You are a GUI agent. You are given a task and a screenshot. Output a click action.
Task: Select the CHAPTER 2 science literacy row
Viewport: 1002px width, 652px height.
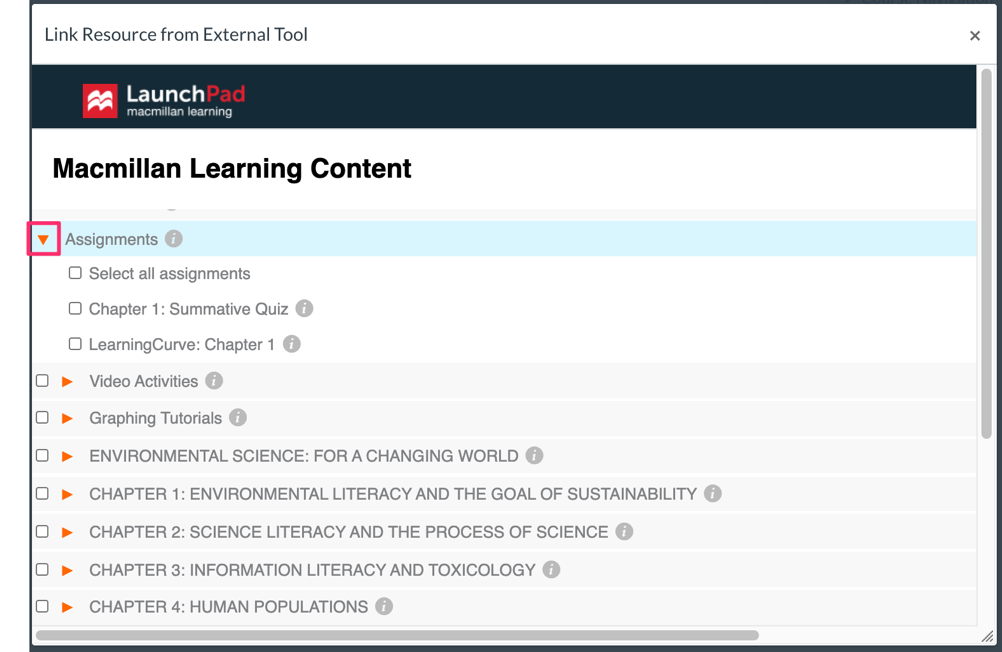pyautogui.click(x=350, y=531)
